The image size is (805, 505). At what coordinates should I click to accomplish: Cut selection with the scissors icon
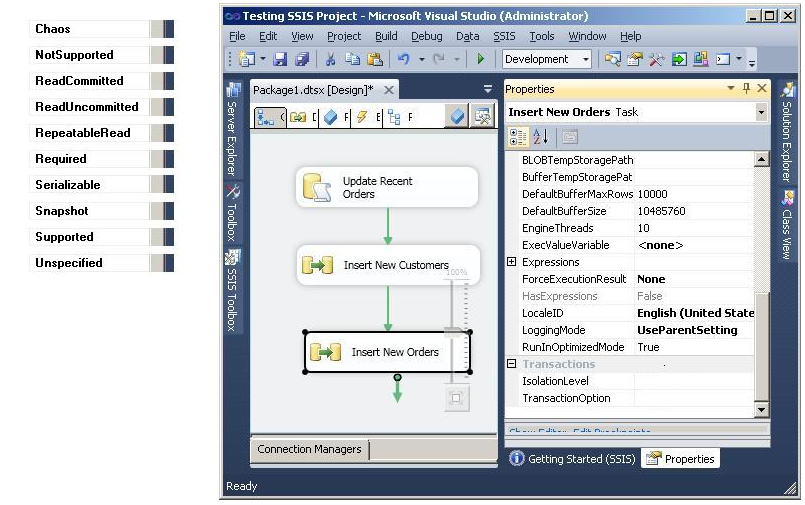(330, 60)
